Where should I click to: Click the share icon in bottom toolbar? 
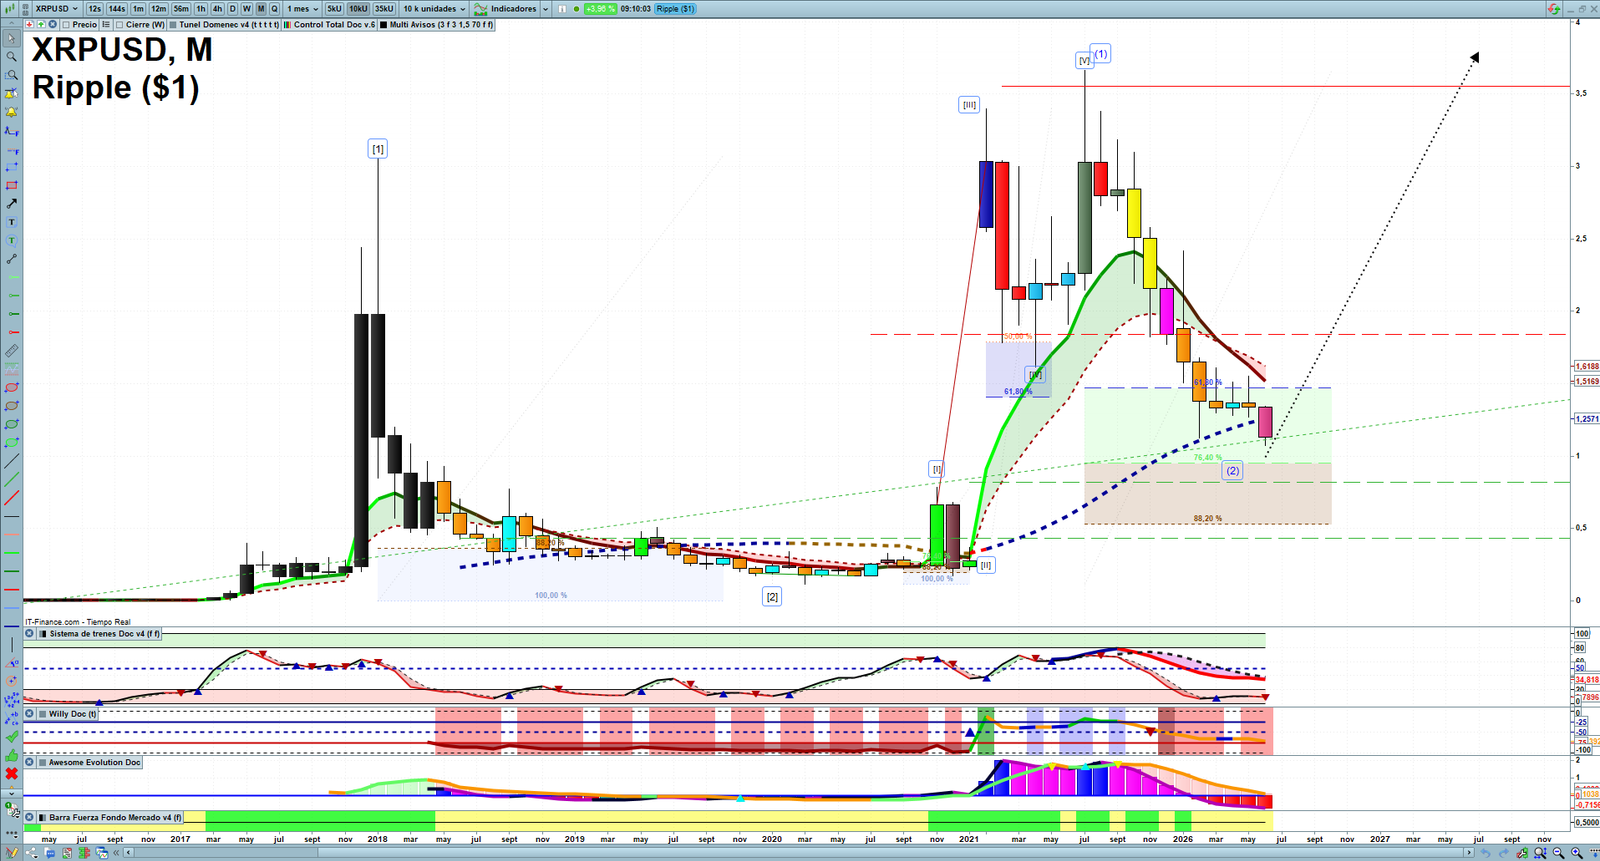pos(32,853)
